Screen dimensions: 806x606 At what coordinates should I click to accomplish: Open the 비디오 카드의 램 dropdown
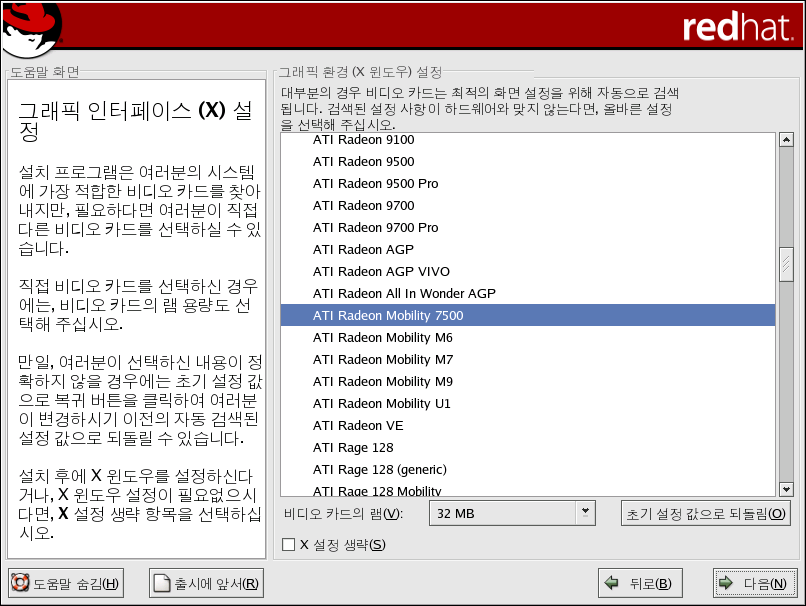point(585,513)
